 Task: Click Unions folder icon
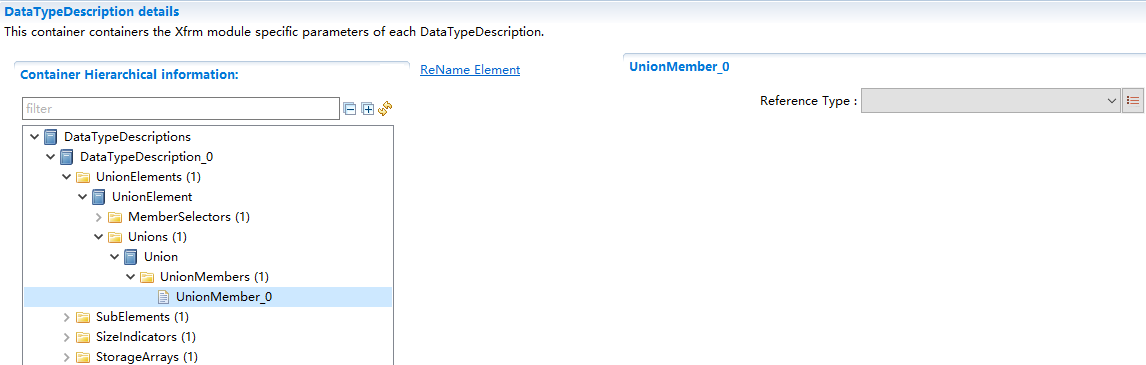[115, 237]
